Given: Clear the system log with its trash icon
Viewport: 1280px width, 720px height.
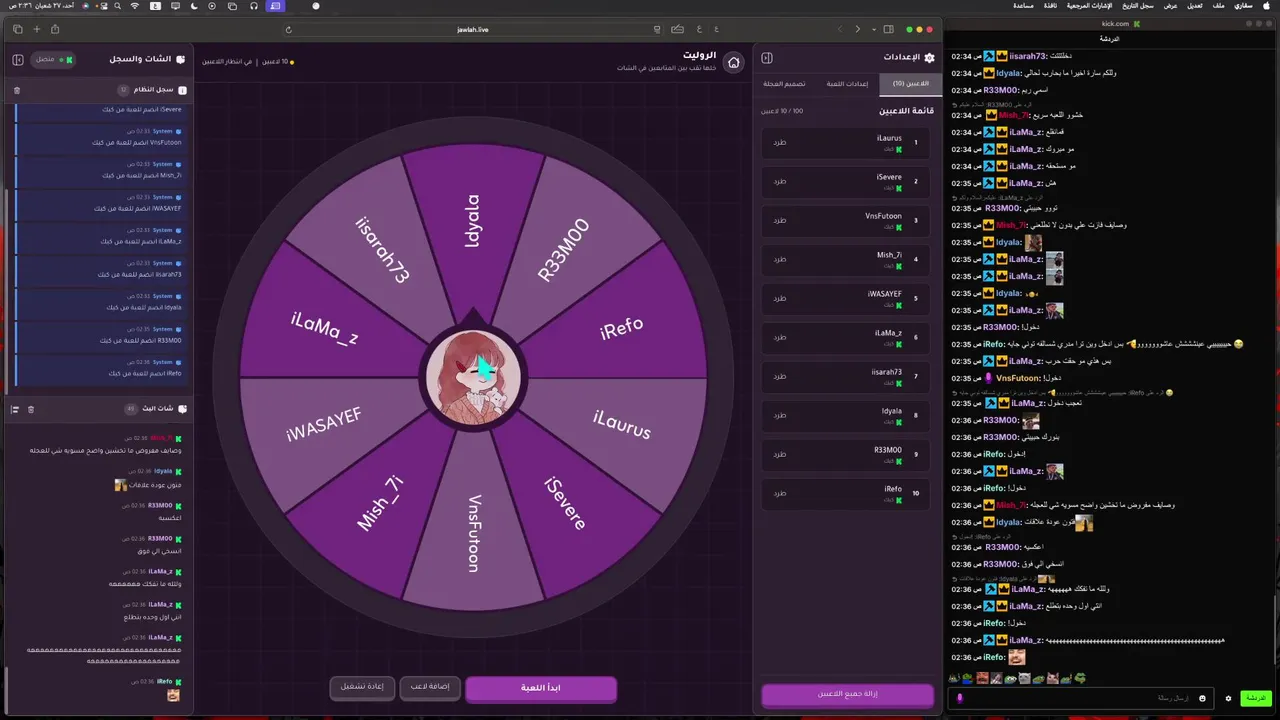Looking at the screenshot, I should [x=17, y=90].
